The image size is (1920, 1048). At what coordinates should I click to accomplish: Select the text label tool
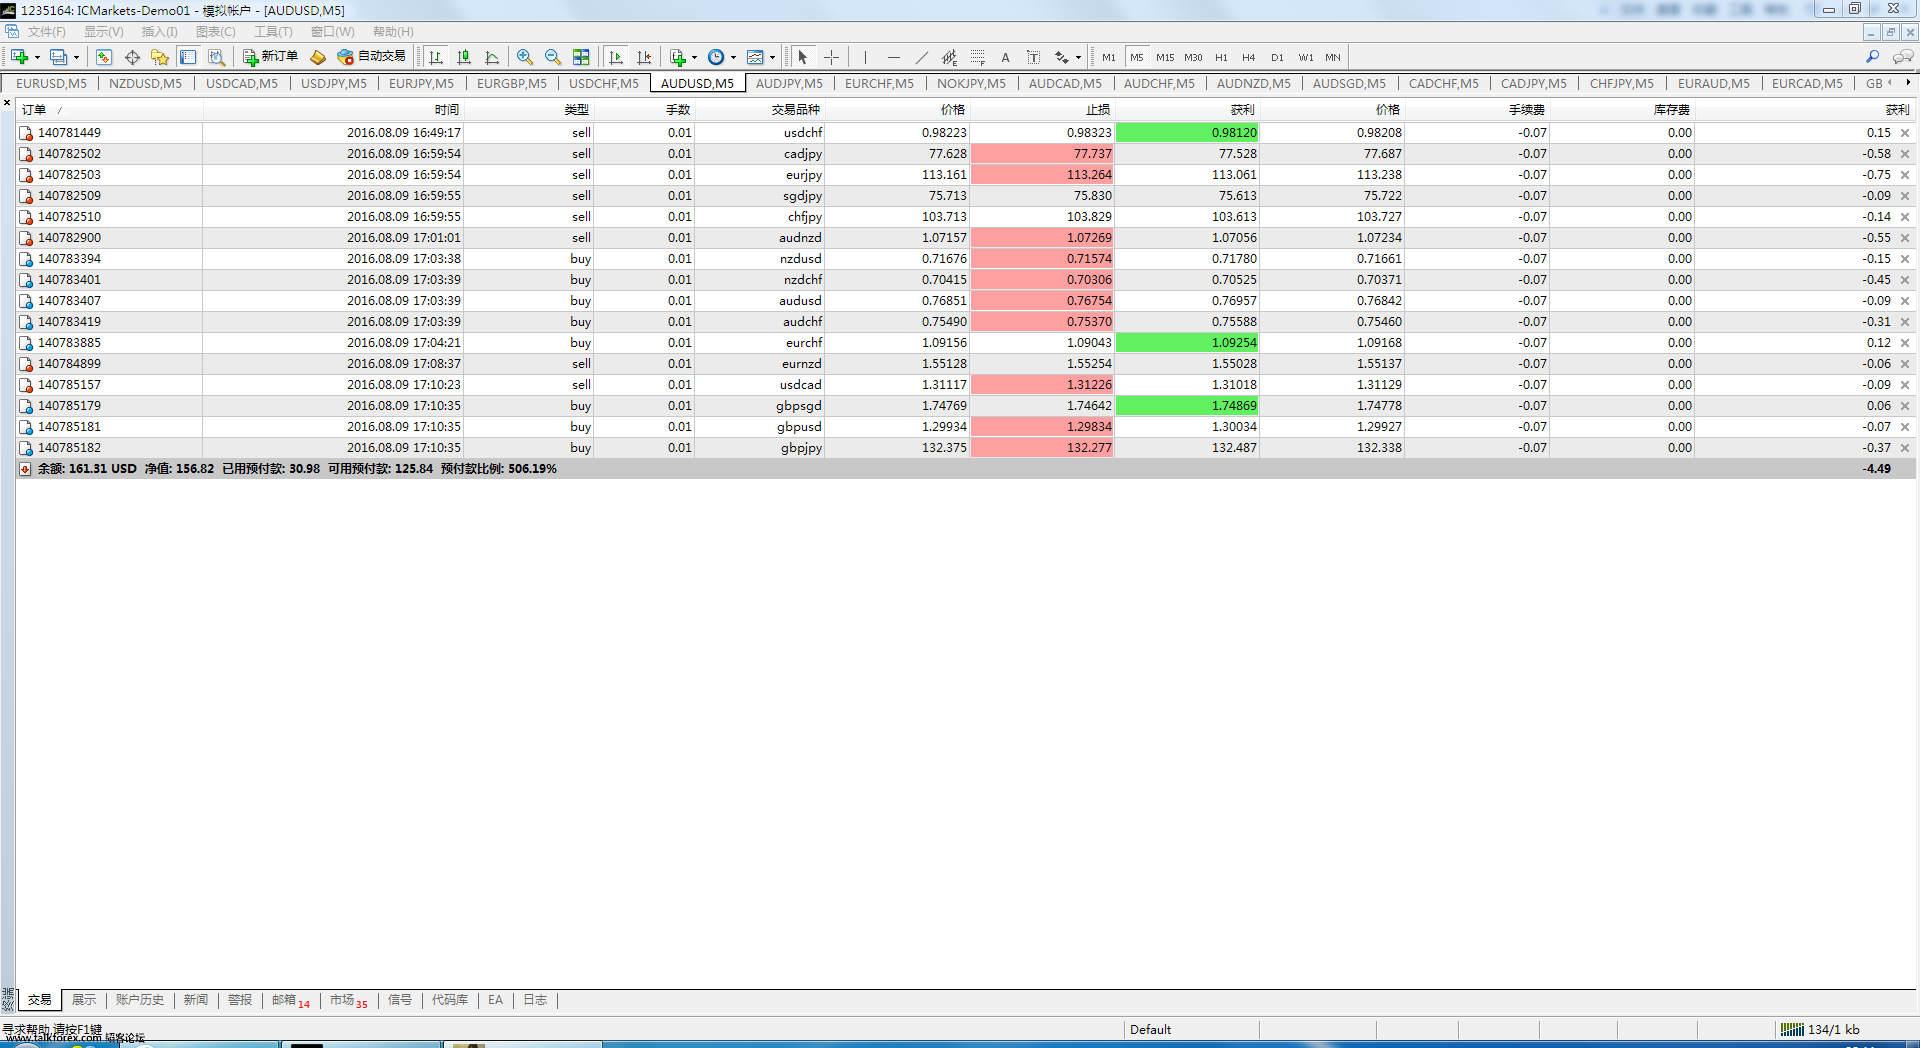(x=1033, y=57)
